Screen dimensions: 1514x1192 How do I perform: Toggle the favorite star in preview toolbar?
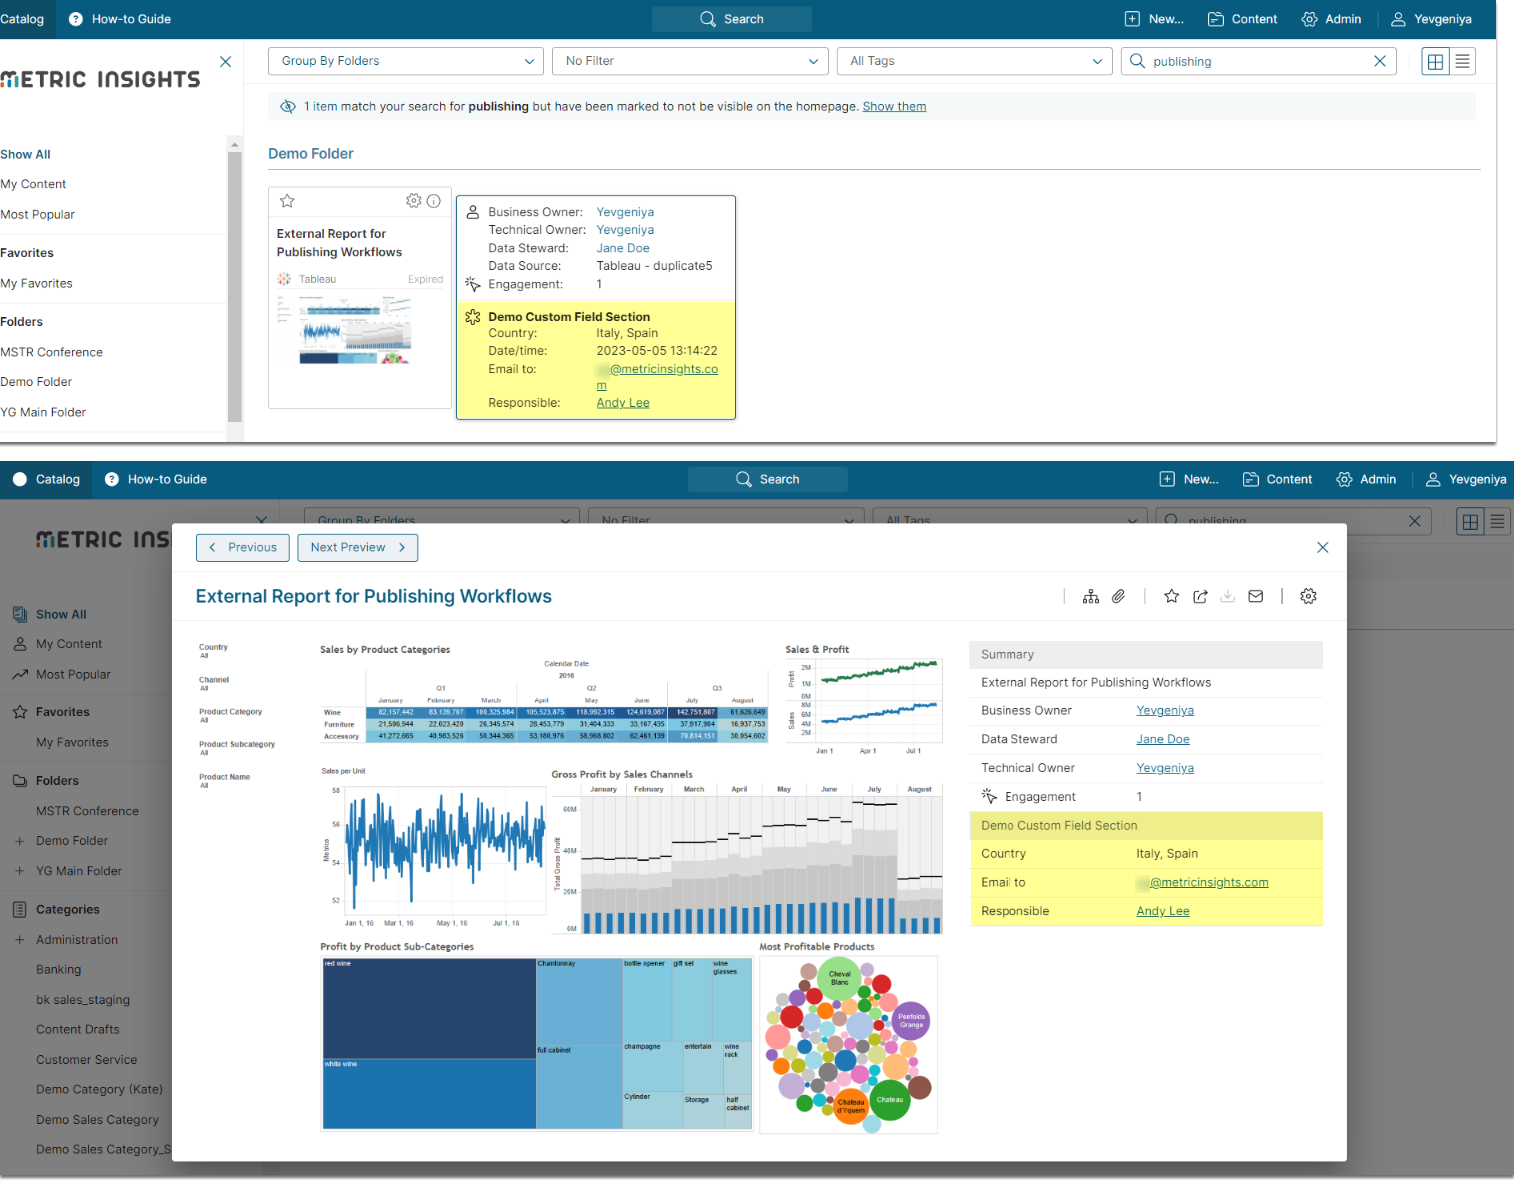(x=1172, y=597)
